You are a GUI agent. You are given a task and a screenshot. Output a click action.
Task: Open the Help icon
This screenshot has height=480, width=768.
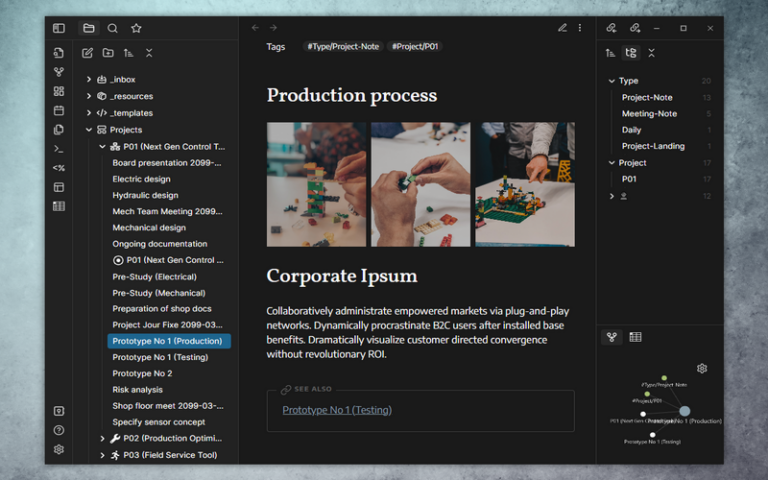click(59, 430)
